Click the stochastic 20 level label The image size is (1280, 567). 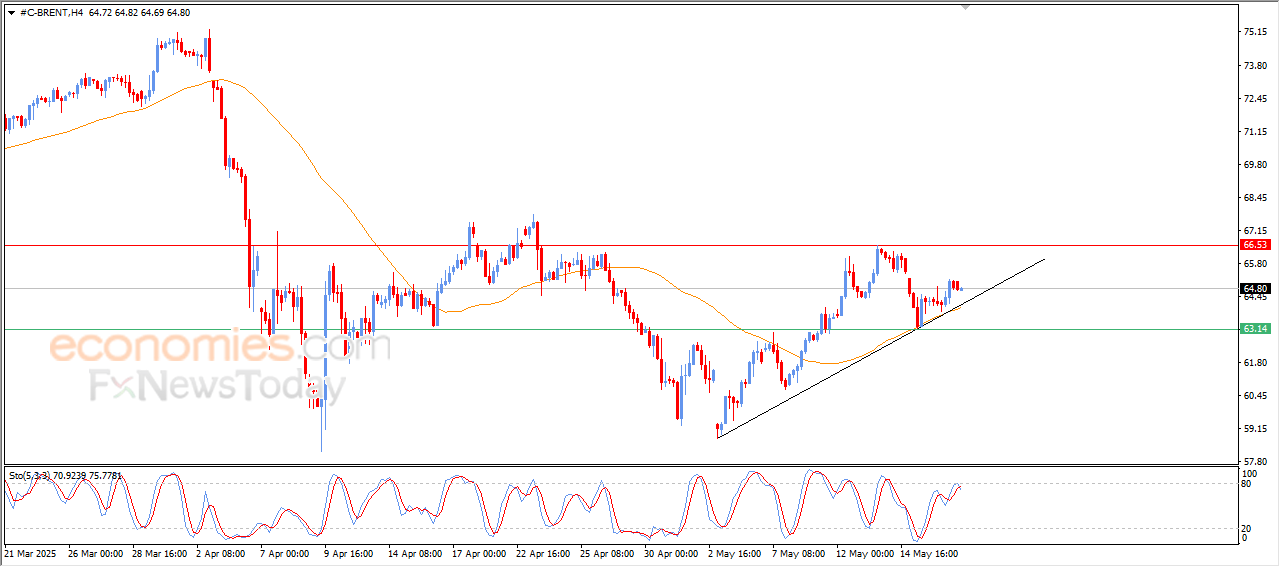[x=1247, y=528]
